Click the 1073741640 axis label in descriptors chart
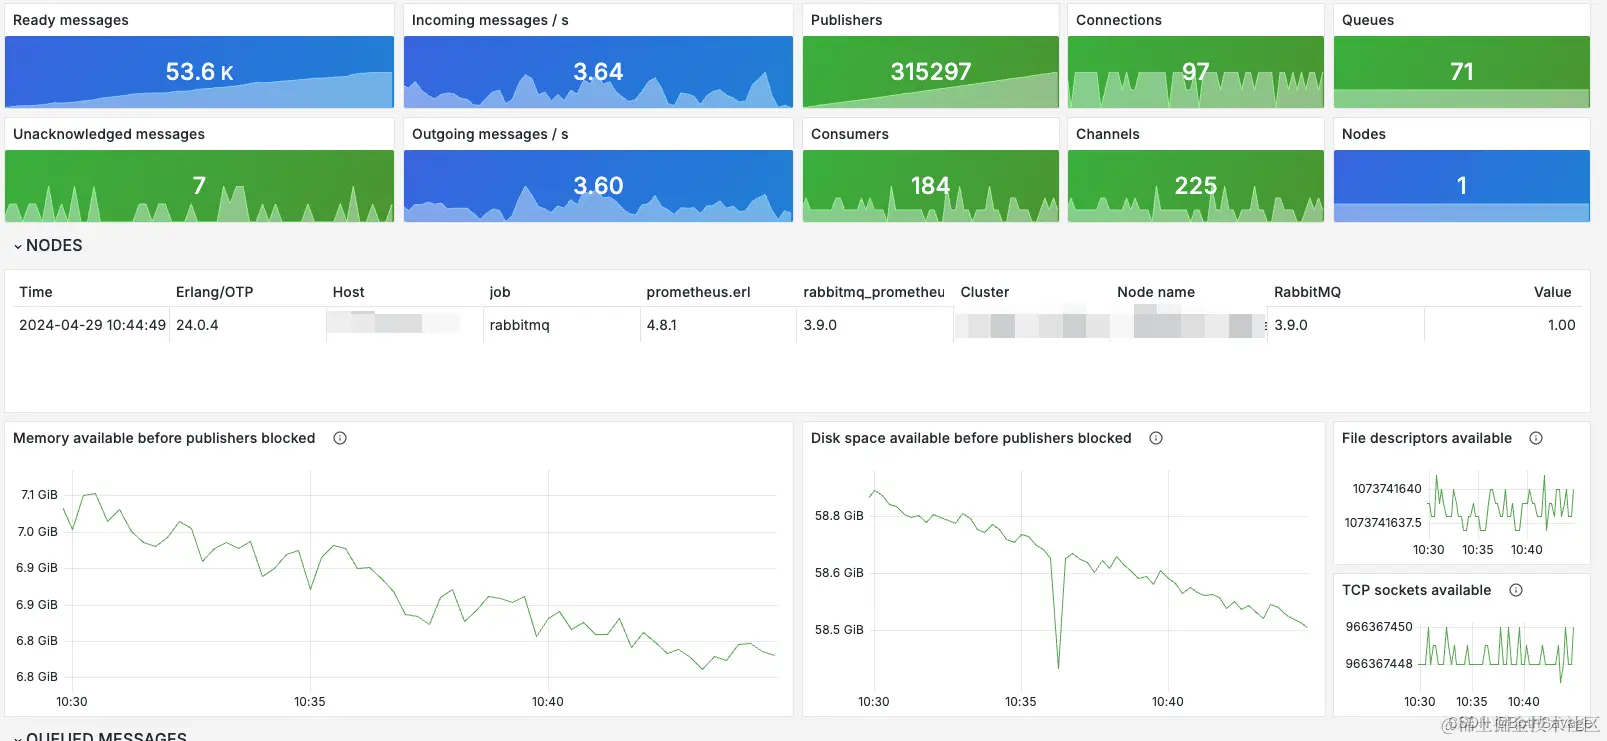1607x741 pixels. click(1386, 489)
